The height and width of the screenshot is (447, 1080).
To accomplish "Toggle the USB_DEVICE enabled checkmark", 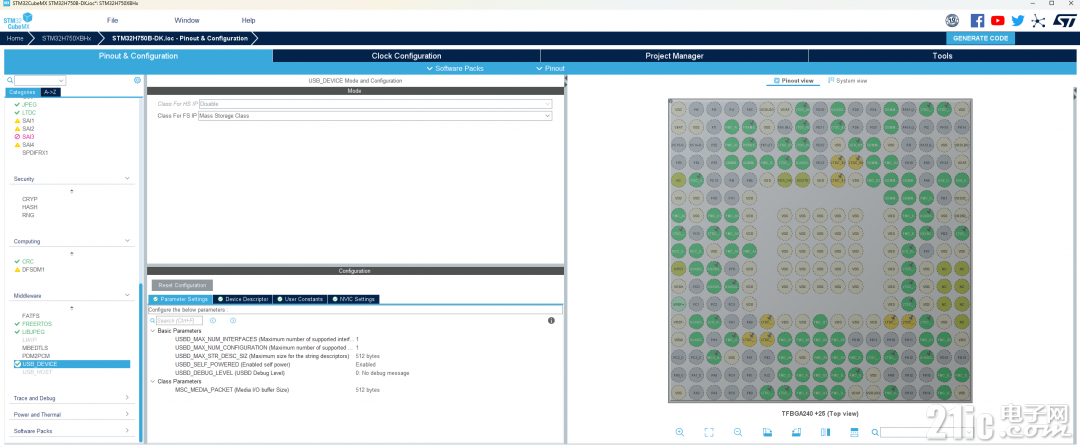I will 17,364.
